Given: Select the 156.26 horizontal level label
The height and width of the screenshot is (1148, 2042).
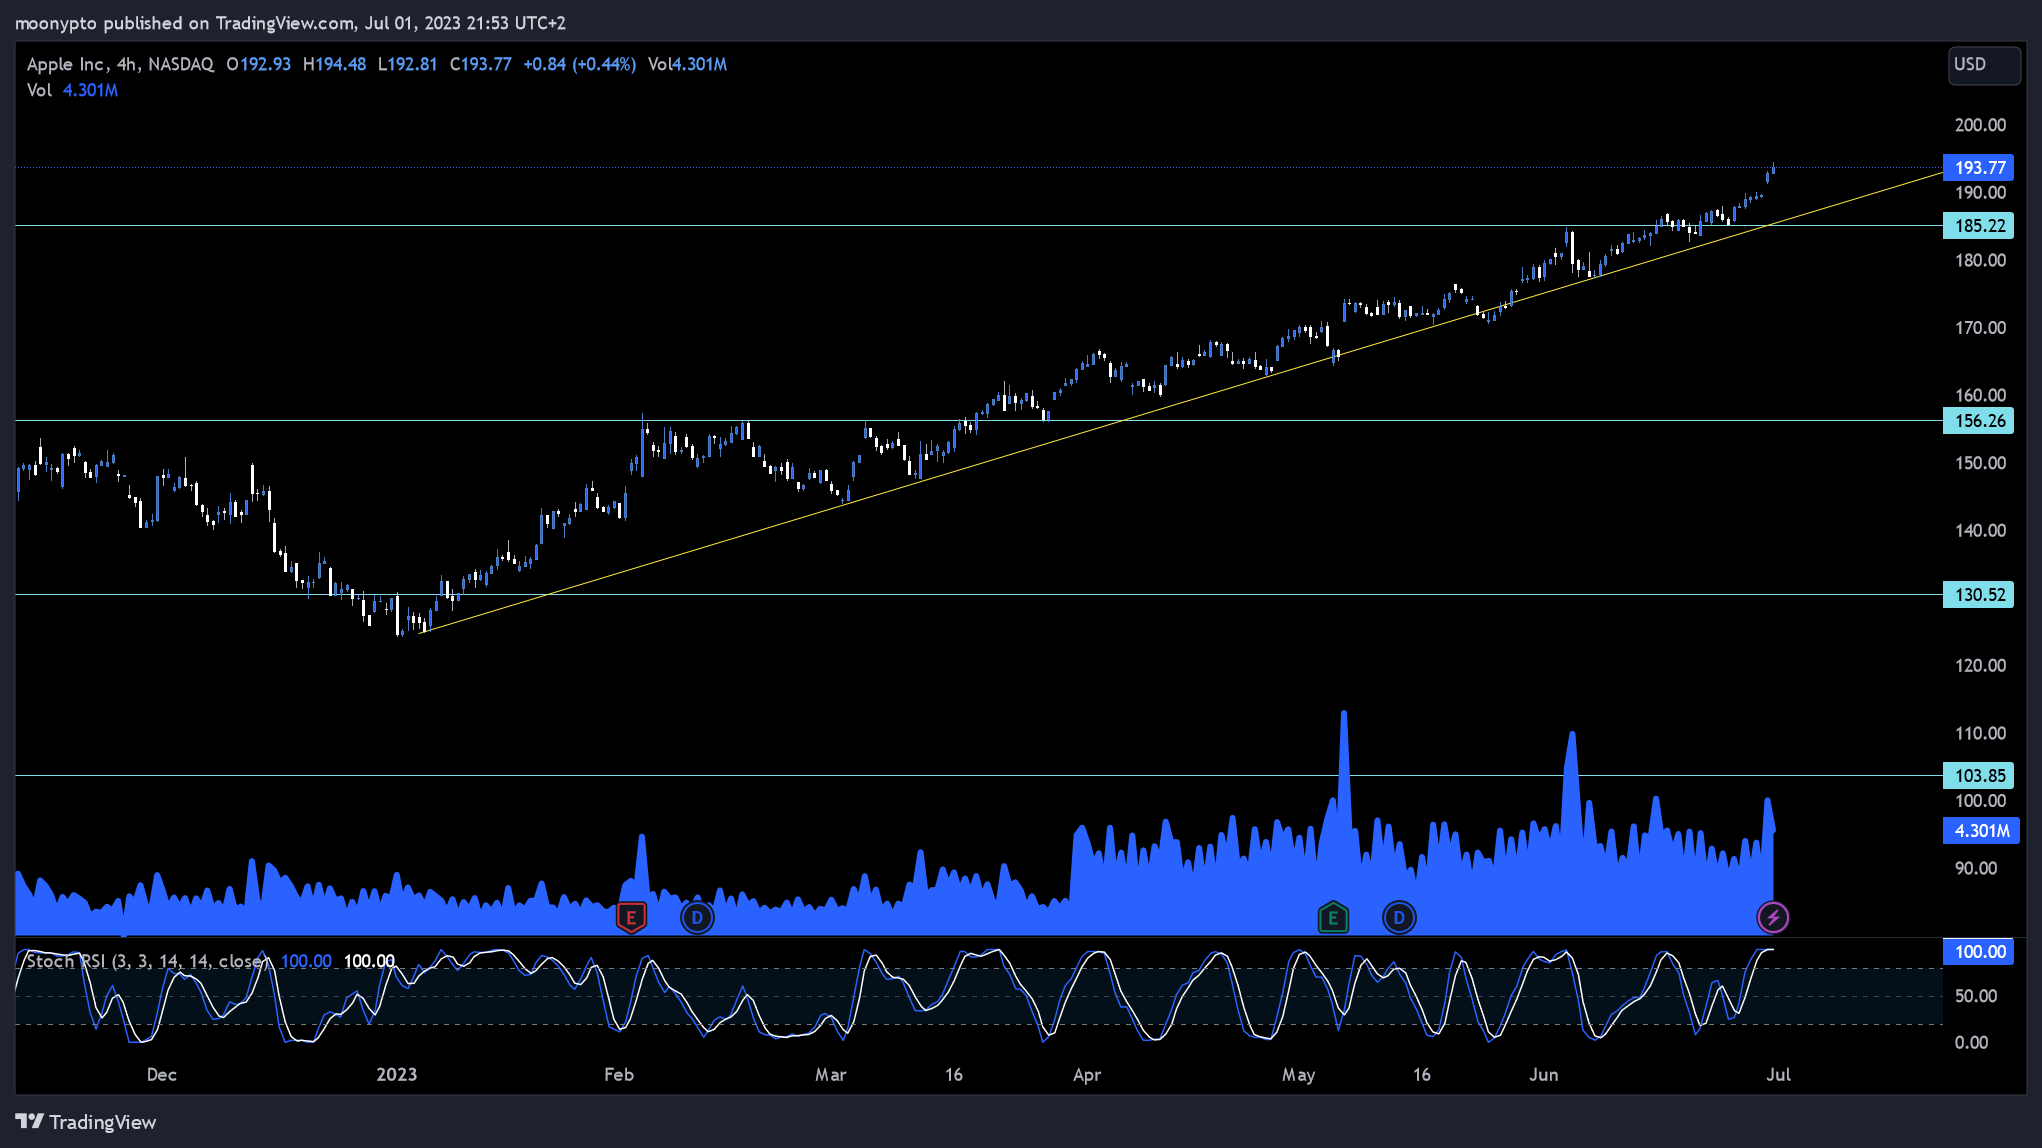Looking at the screenshot, I should (1979, 421).
